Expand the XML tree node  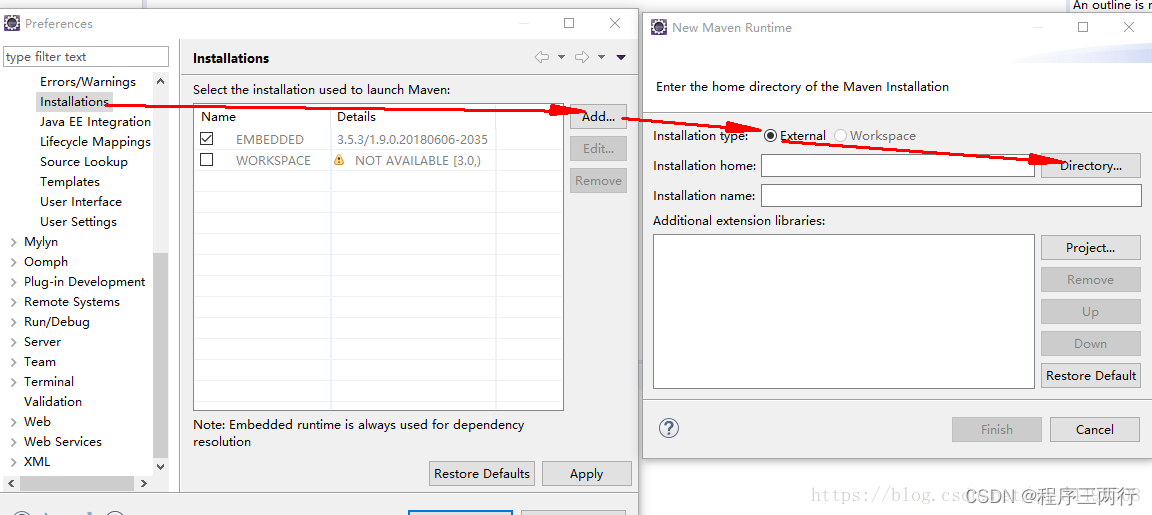click(x=14, y=462)
